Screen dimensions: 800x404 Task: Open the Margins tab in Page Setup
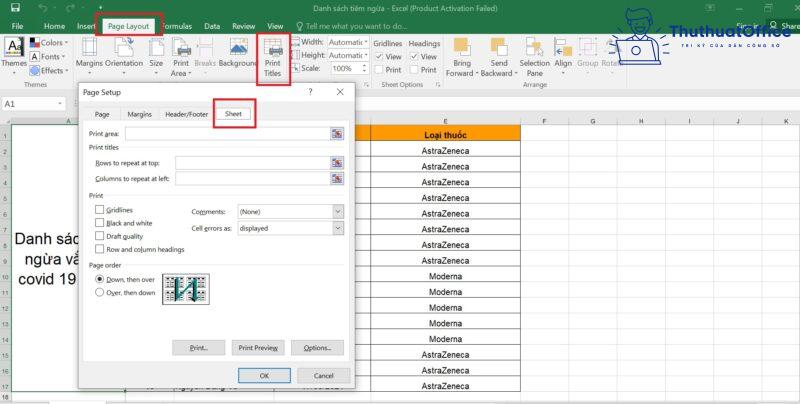pyautogui.click(x=139, y=114)
